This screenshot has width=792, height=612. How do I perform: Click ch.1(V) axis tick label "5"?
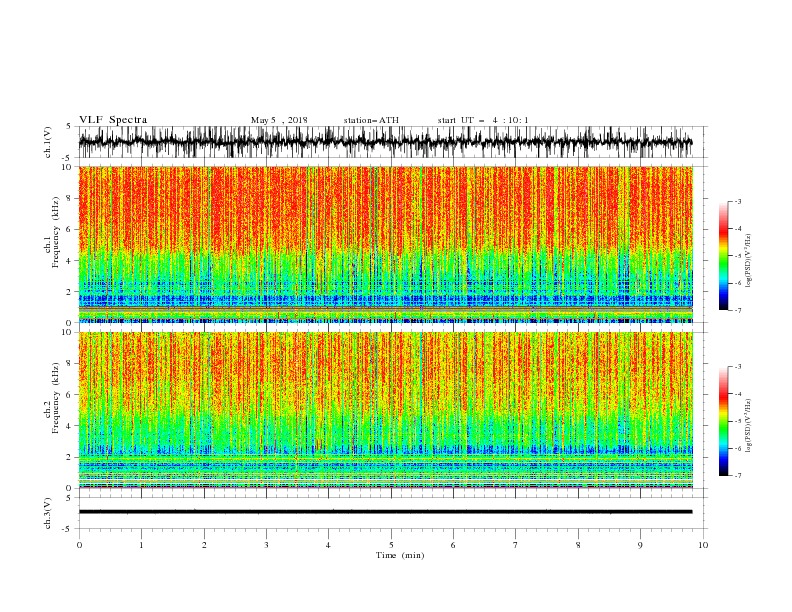pyautogui.click(x=69, y=126)
